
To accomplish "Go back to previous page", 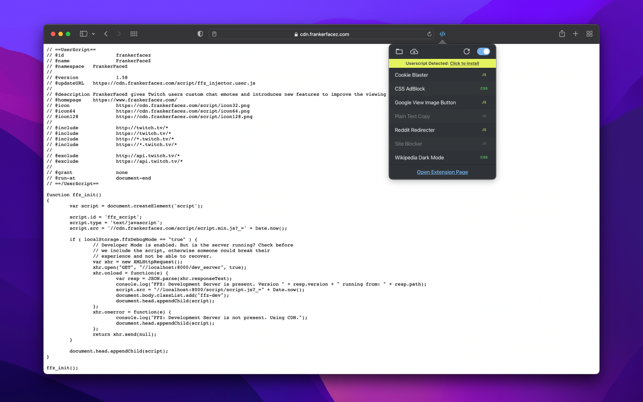I will click(x=106, y=34).
